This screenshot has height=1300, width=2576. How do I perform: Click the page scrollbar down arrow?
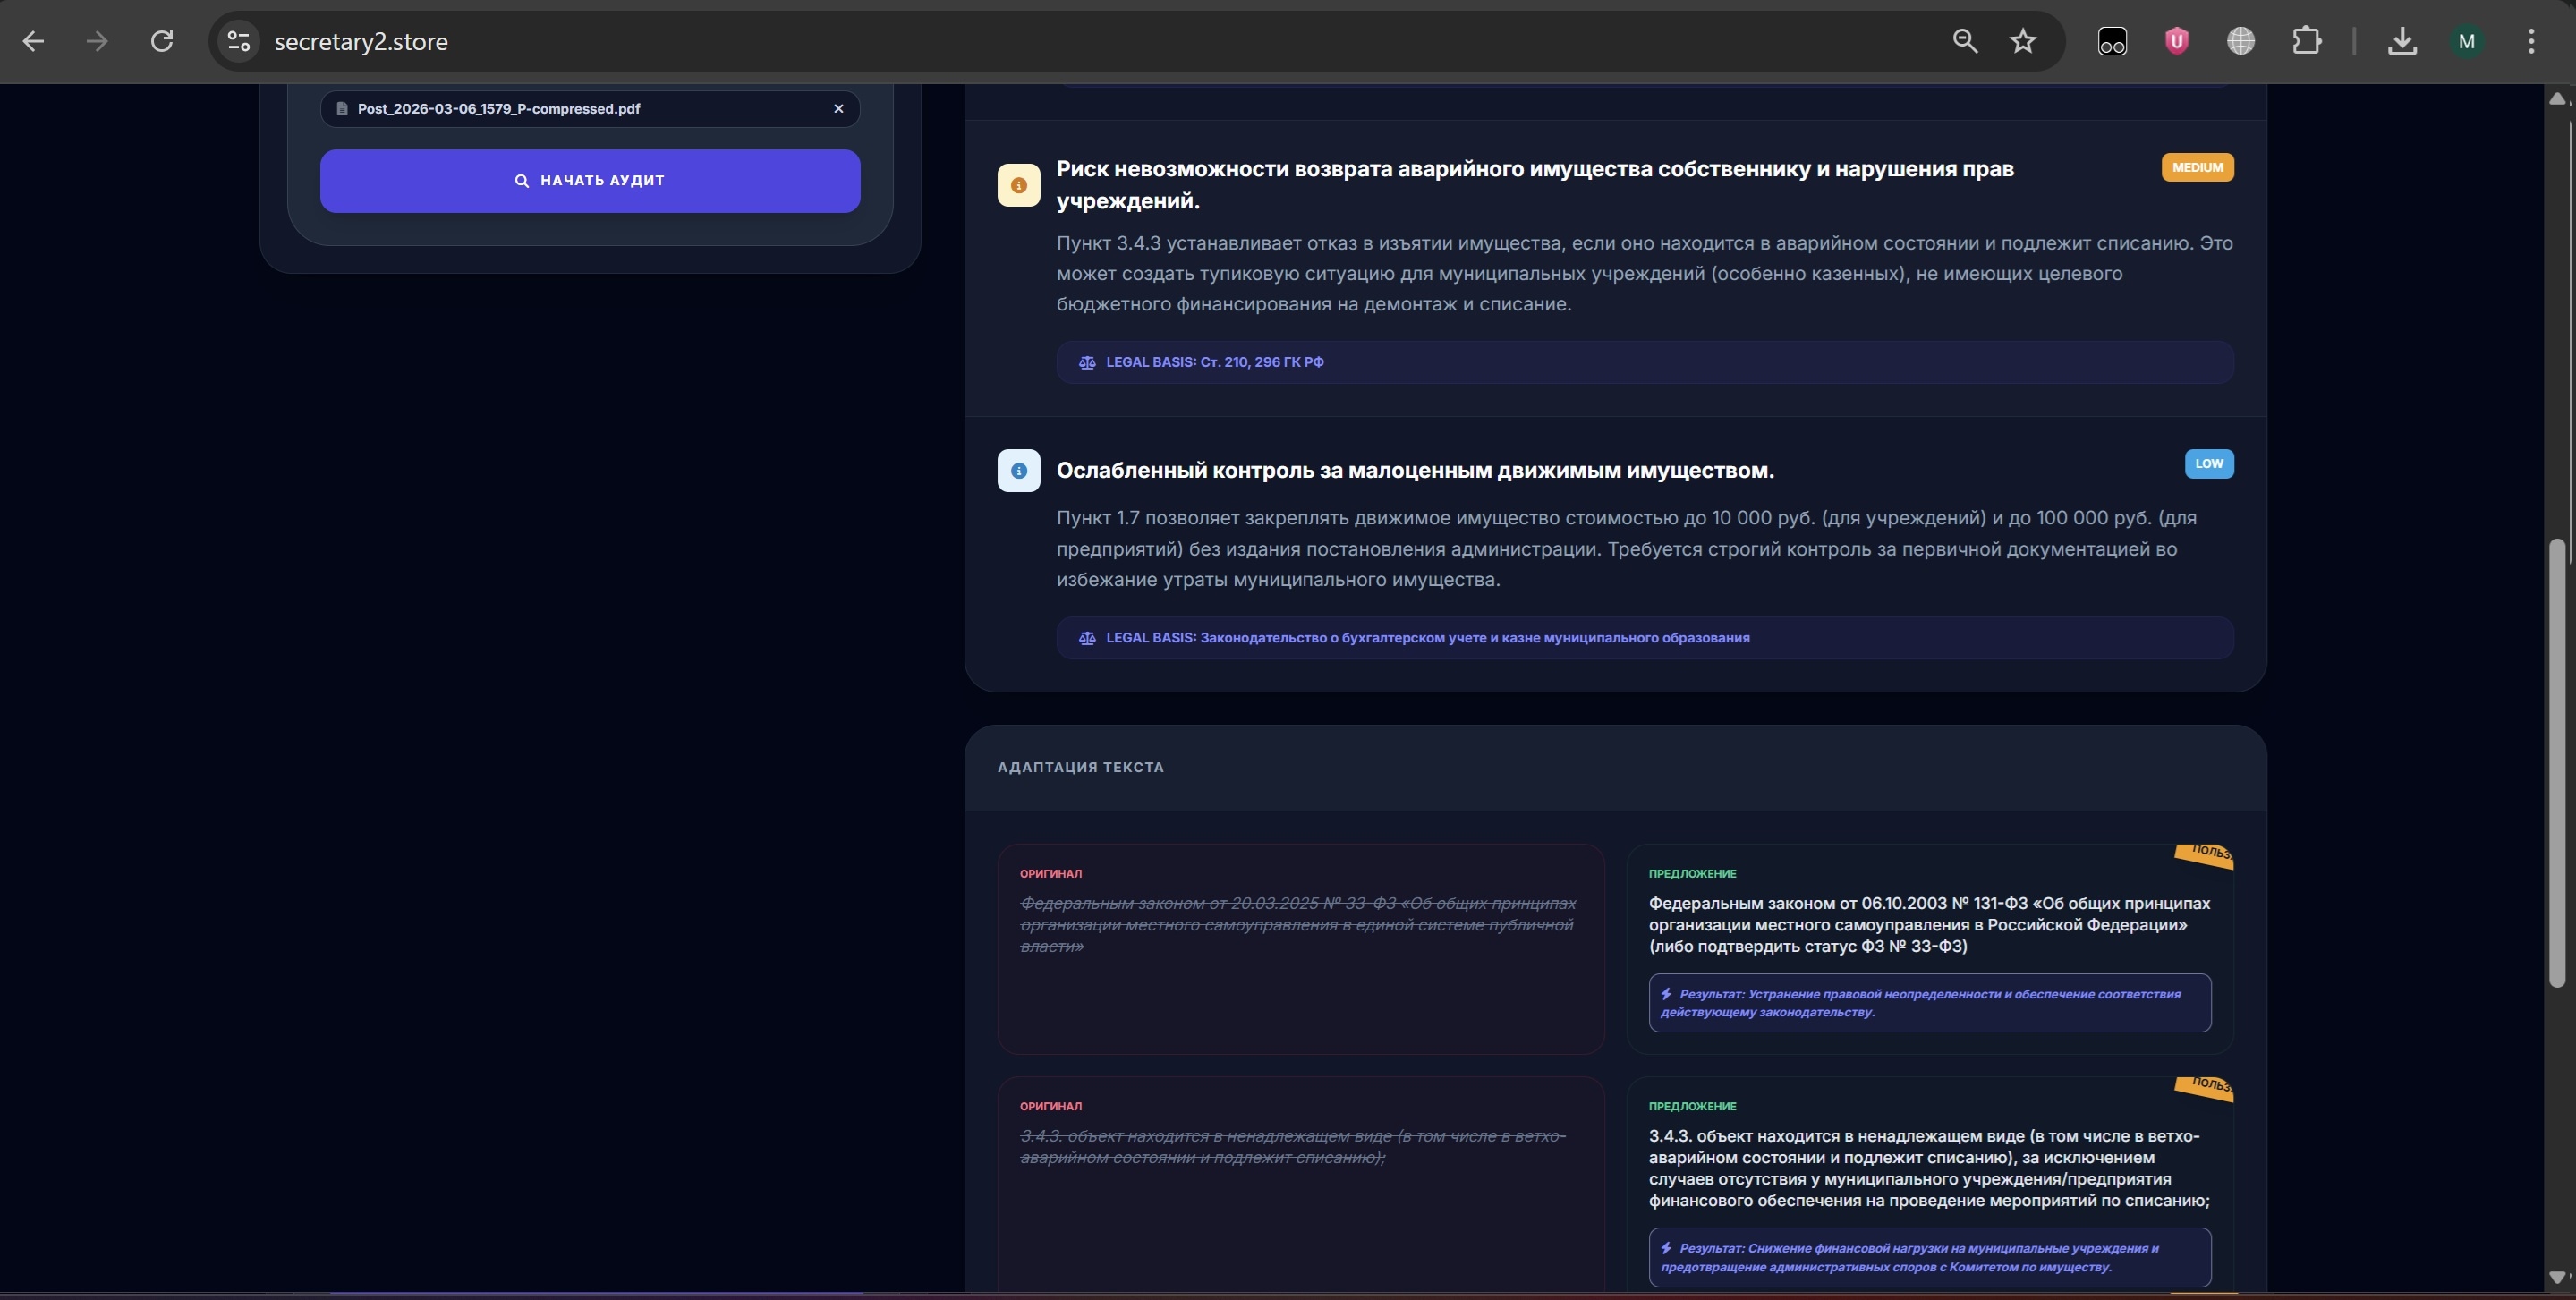[2557, 1276]
